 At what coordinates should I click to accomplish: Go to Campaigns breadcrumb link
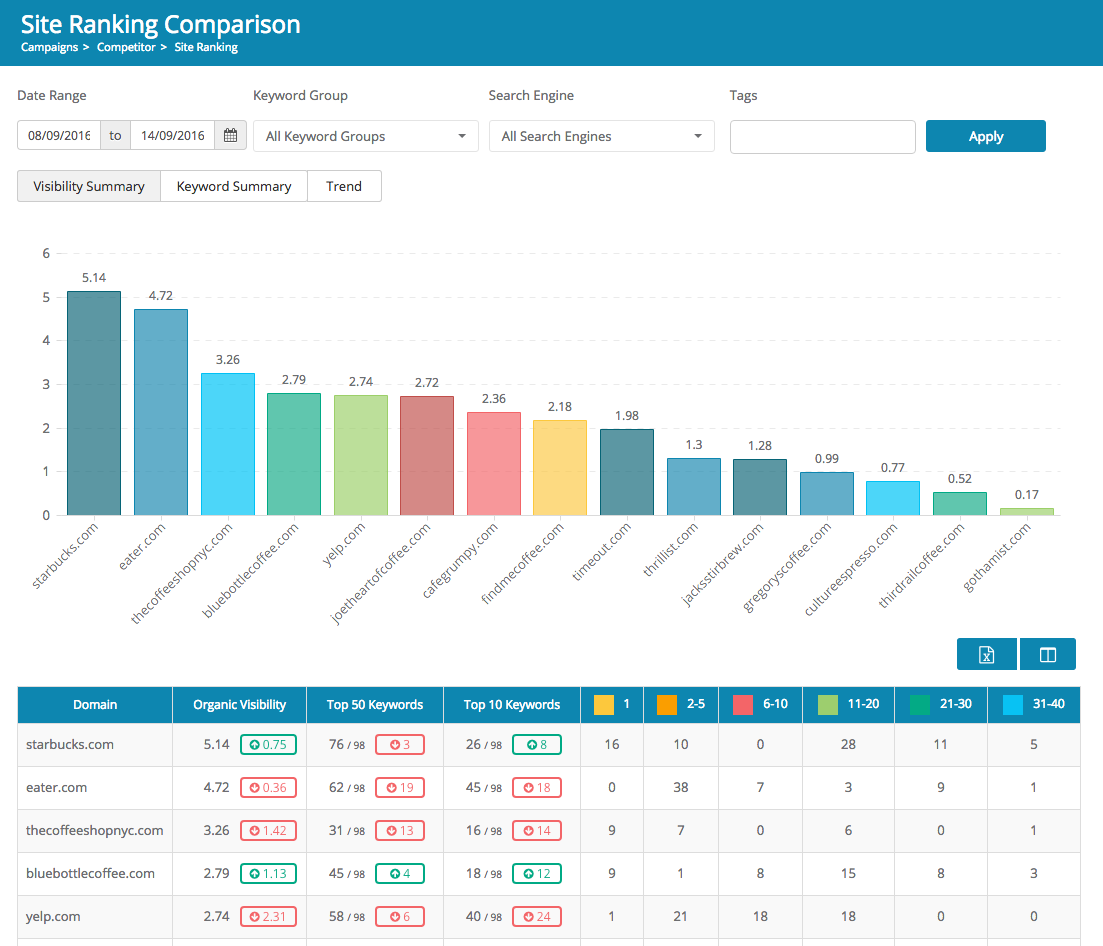[49, 47]
